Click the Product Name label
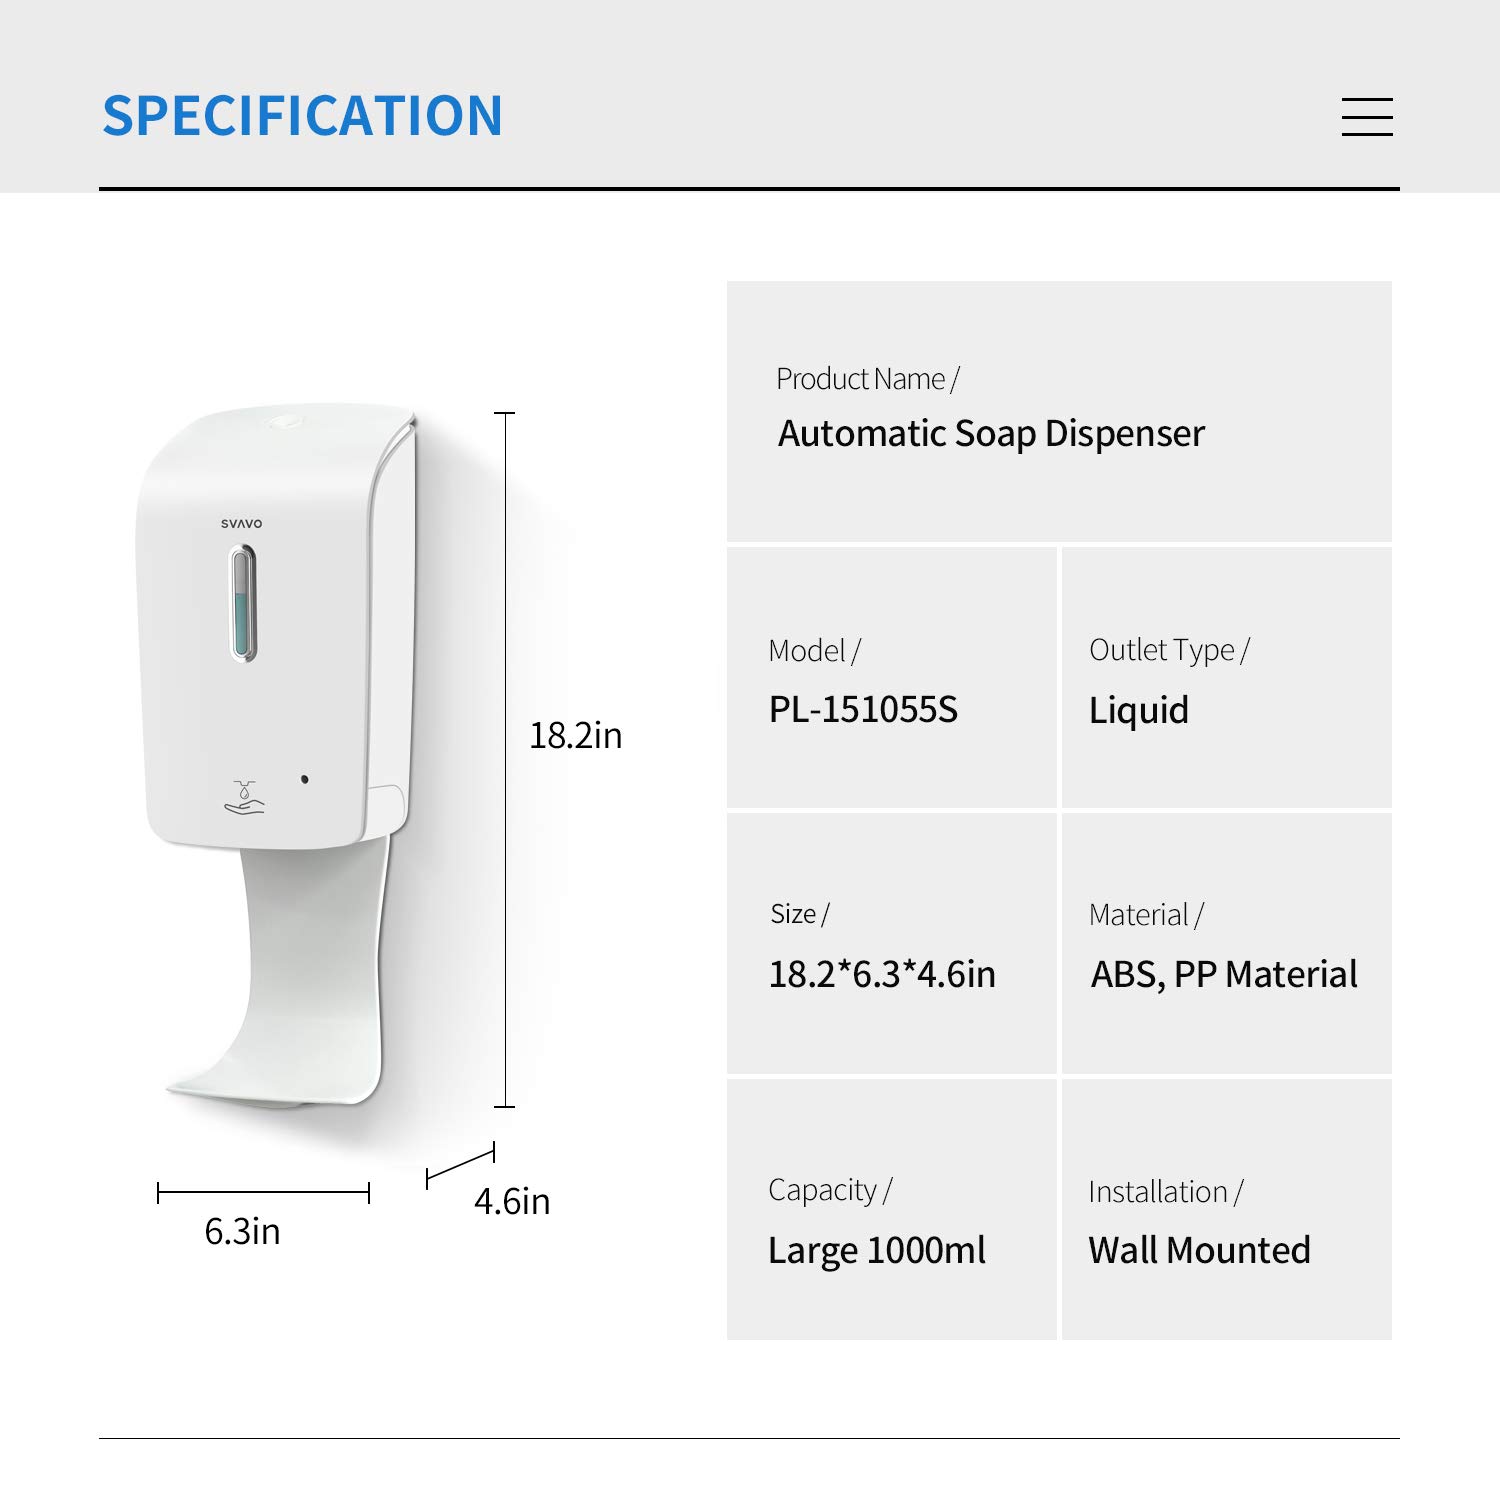The height and width of the screenshot is (1500, 1500). 867,379
